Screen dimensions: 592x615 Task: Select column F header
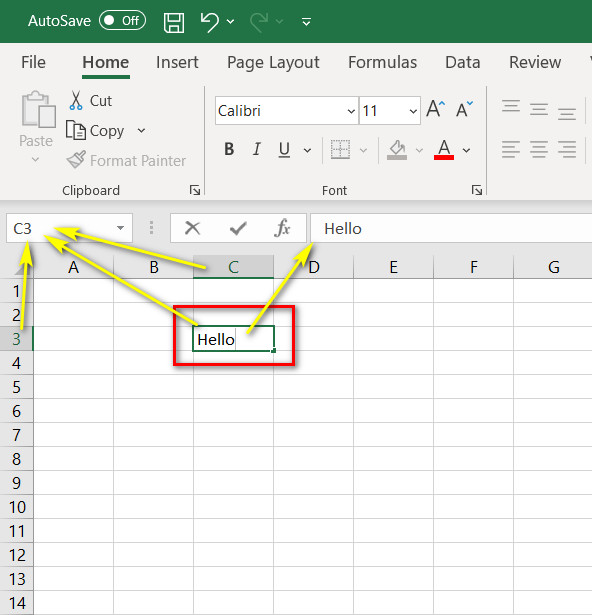(474, 267)
